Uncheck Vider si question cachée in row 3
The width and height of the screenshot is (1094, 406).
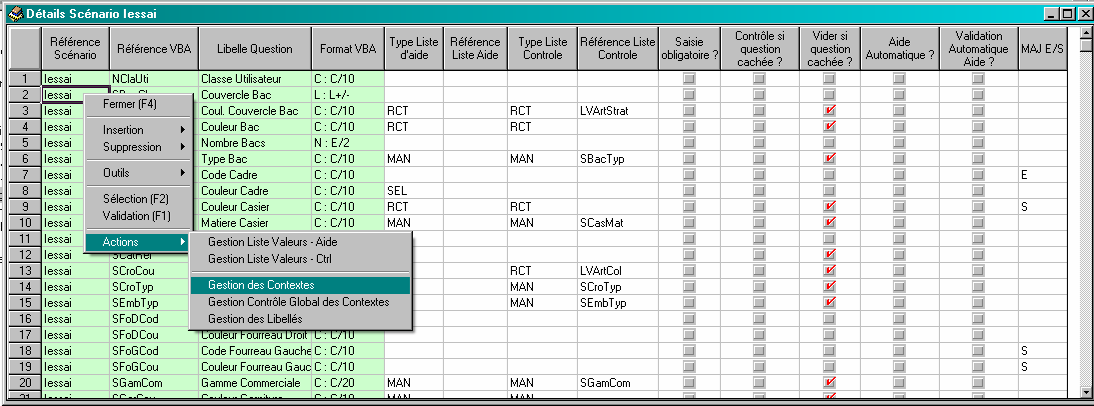[829, 110]
